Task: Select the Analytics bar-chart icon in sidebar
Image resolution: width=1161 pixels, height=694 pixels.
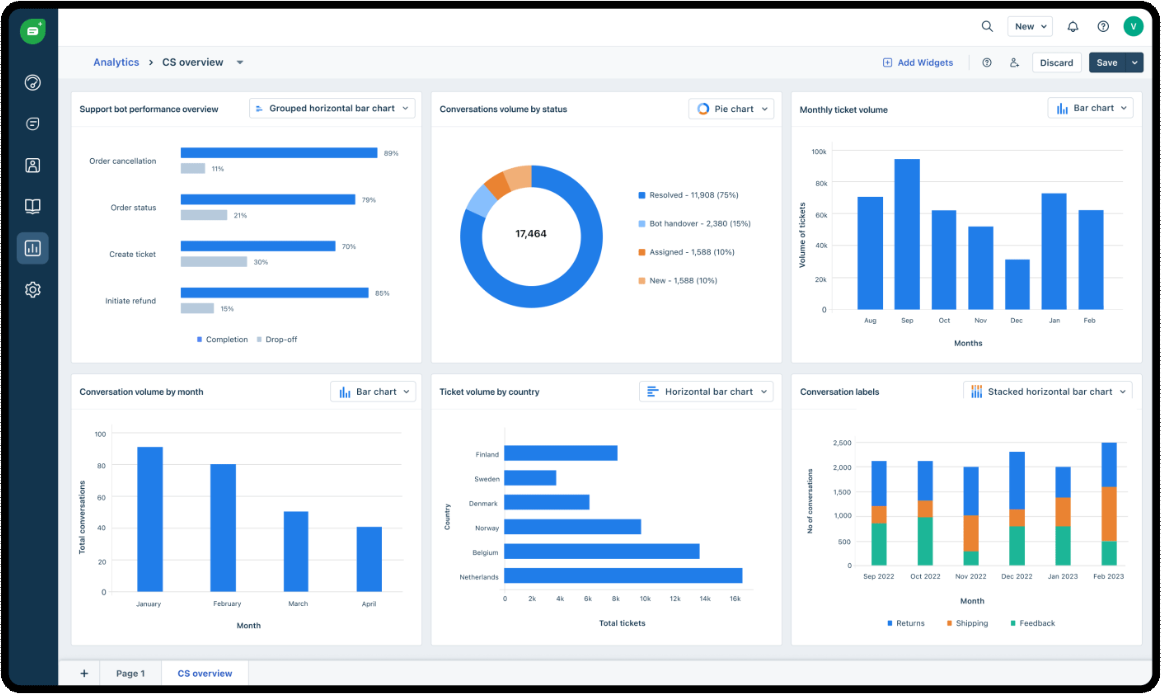Action: coord(32,247)
